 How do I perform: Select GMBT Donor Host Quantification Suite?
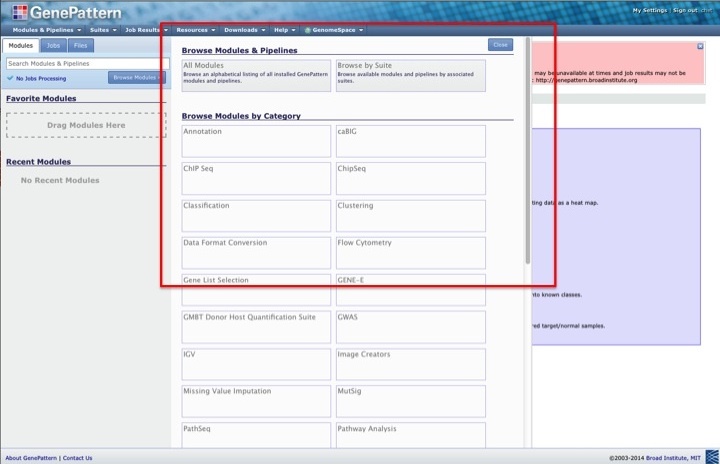pyautogui.click(x=256, y=327)
